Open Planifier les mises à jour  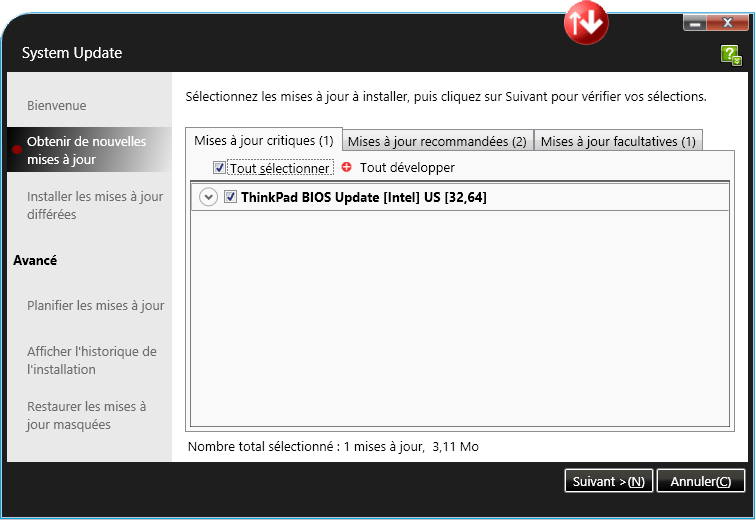click(x=96, y=306)
